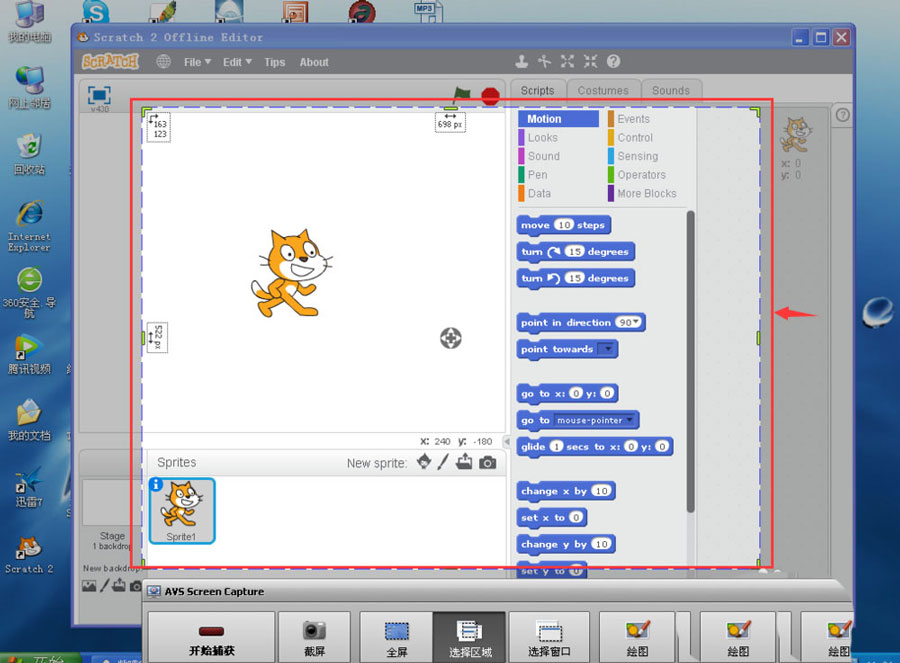Click the Block help question icon
This screenshot has width=900, height=663.
pos(613,61)
